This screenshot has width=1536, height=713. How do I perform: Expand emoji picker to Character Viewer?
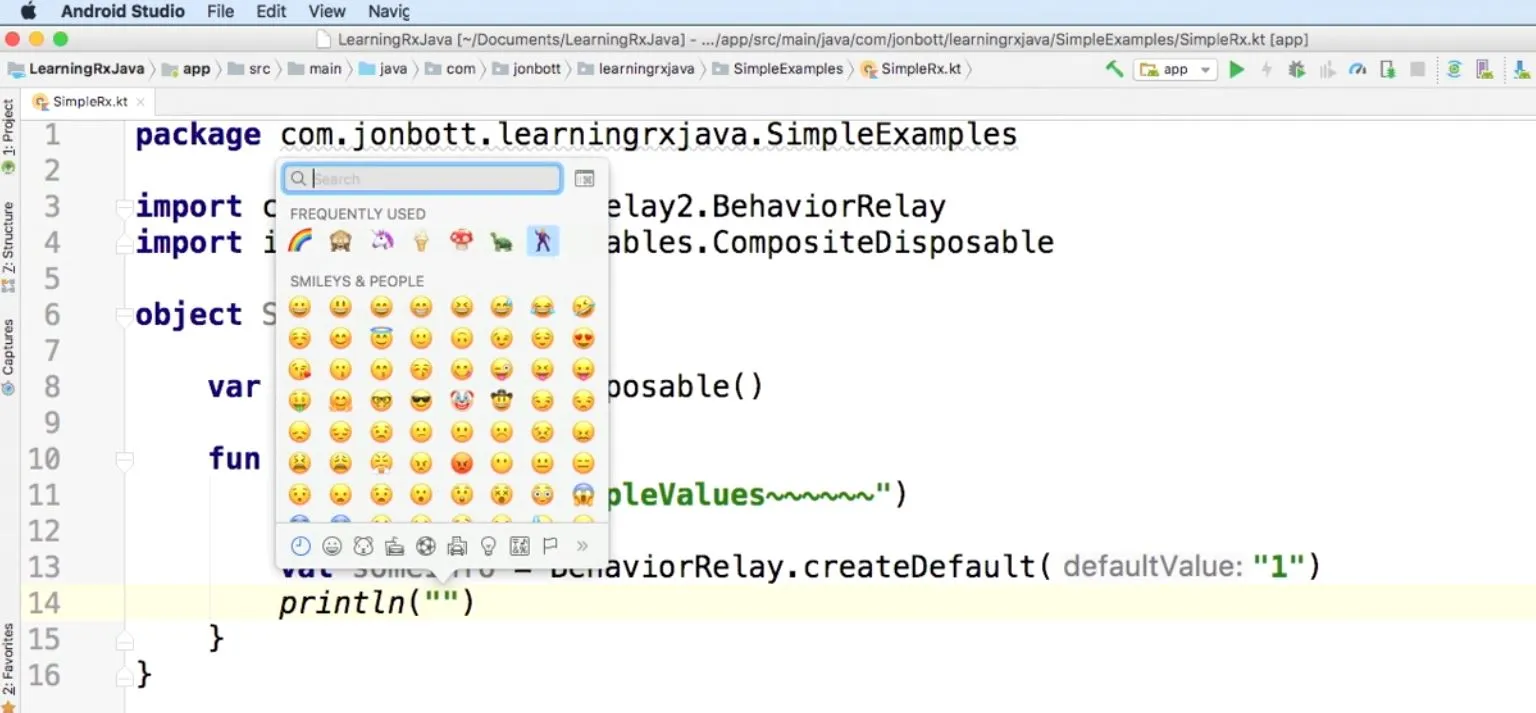click(584, 179)
